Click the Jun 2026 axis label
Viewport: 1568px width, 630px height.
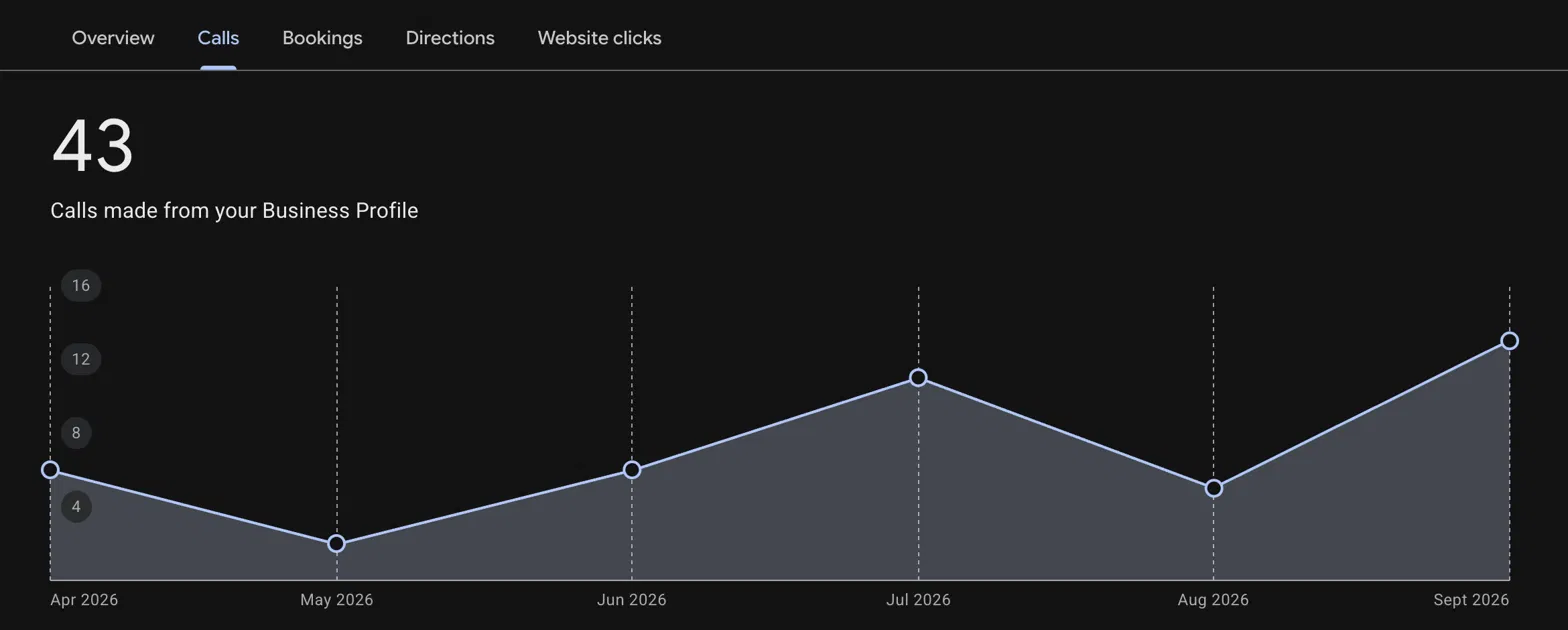pyautogui.click(x=632, y=600)
